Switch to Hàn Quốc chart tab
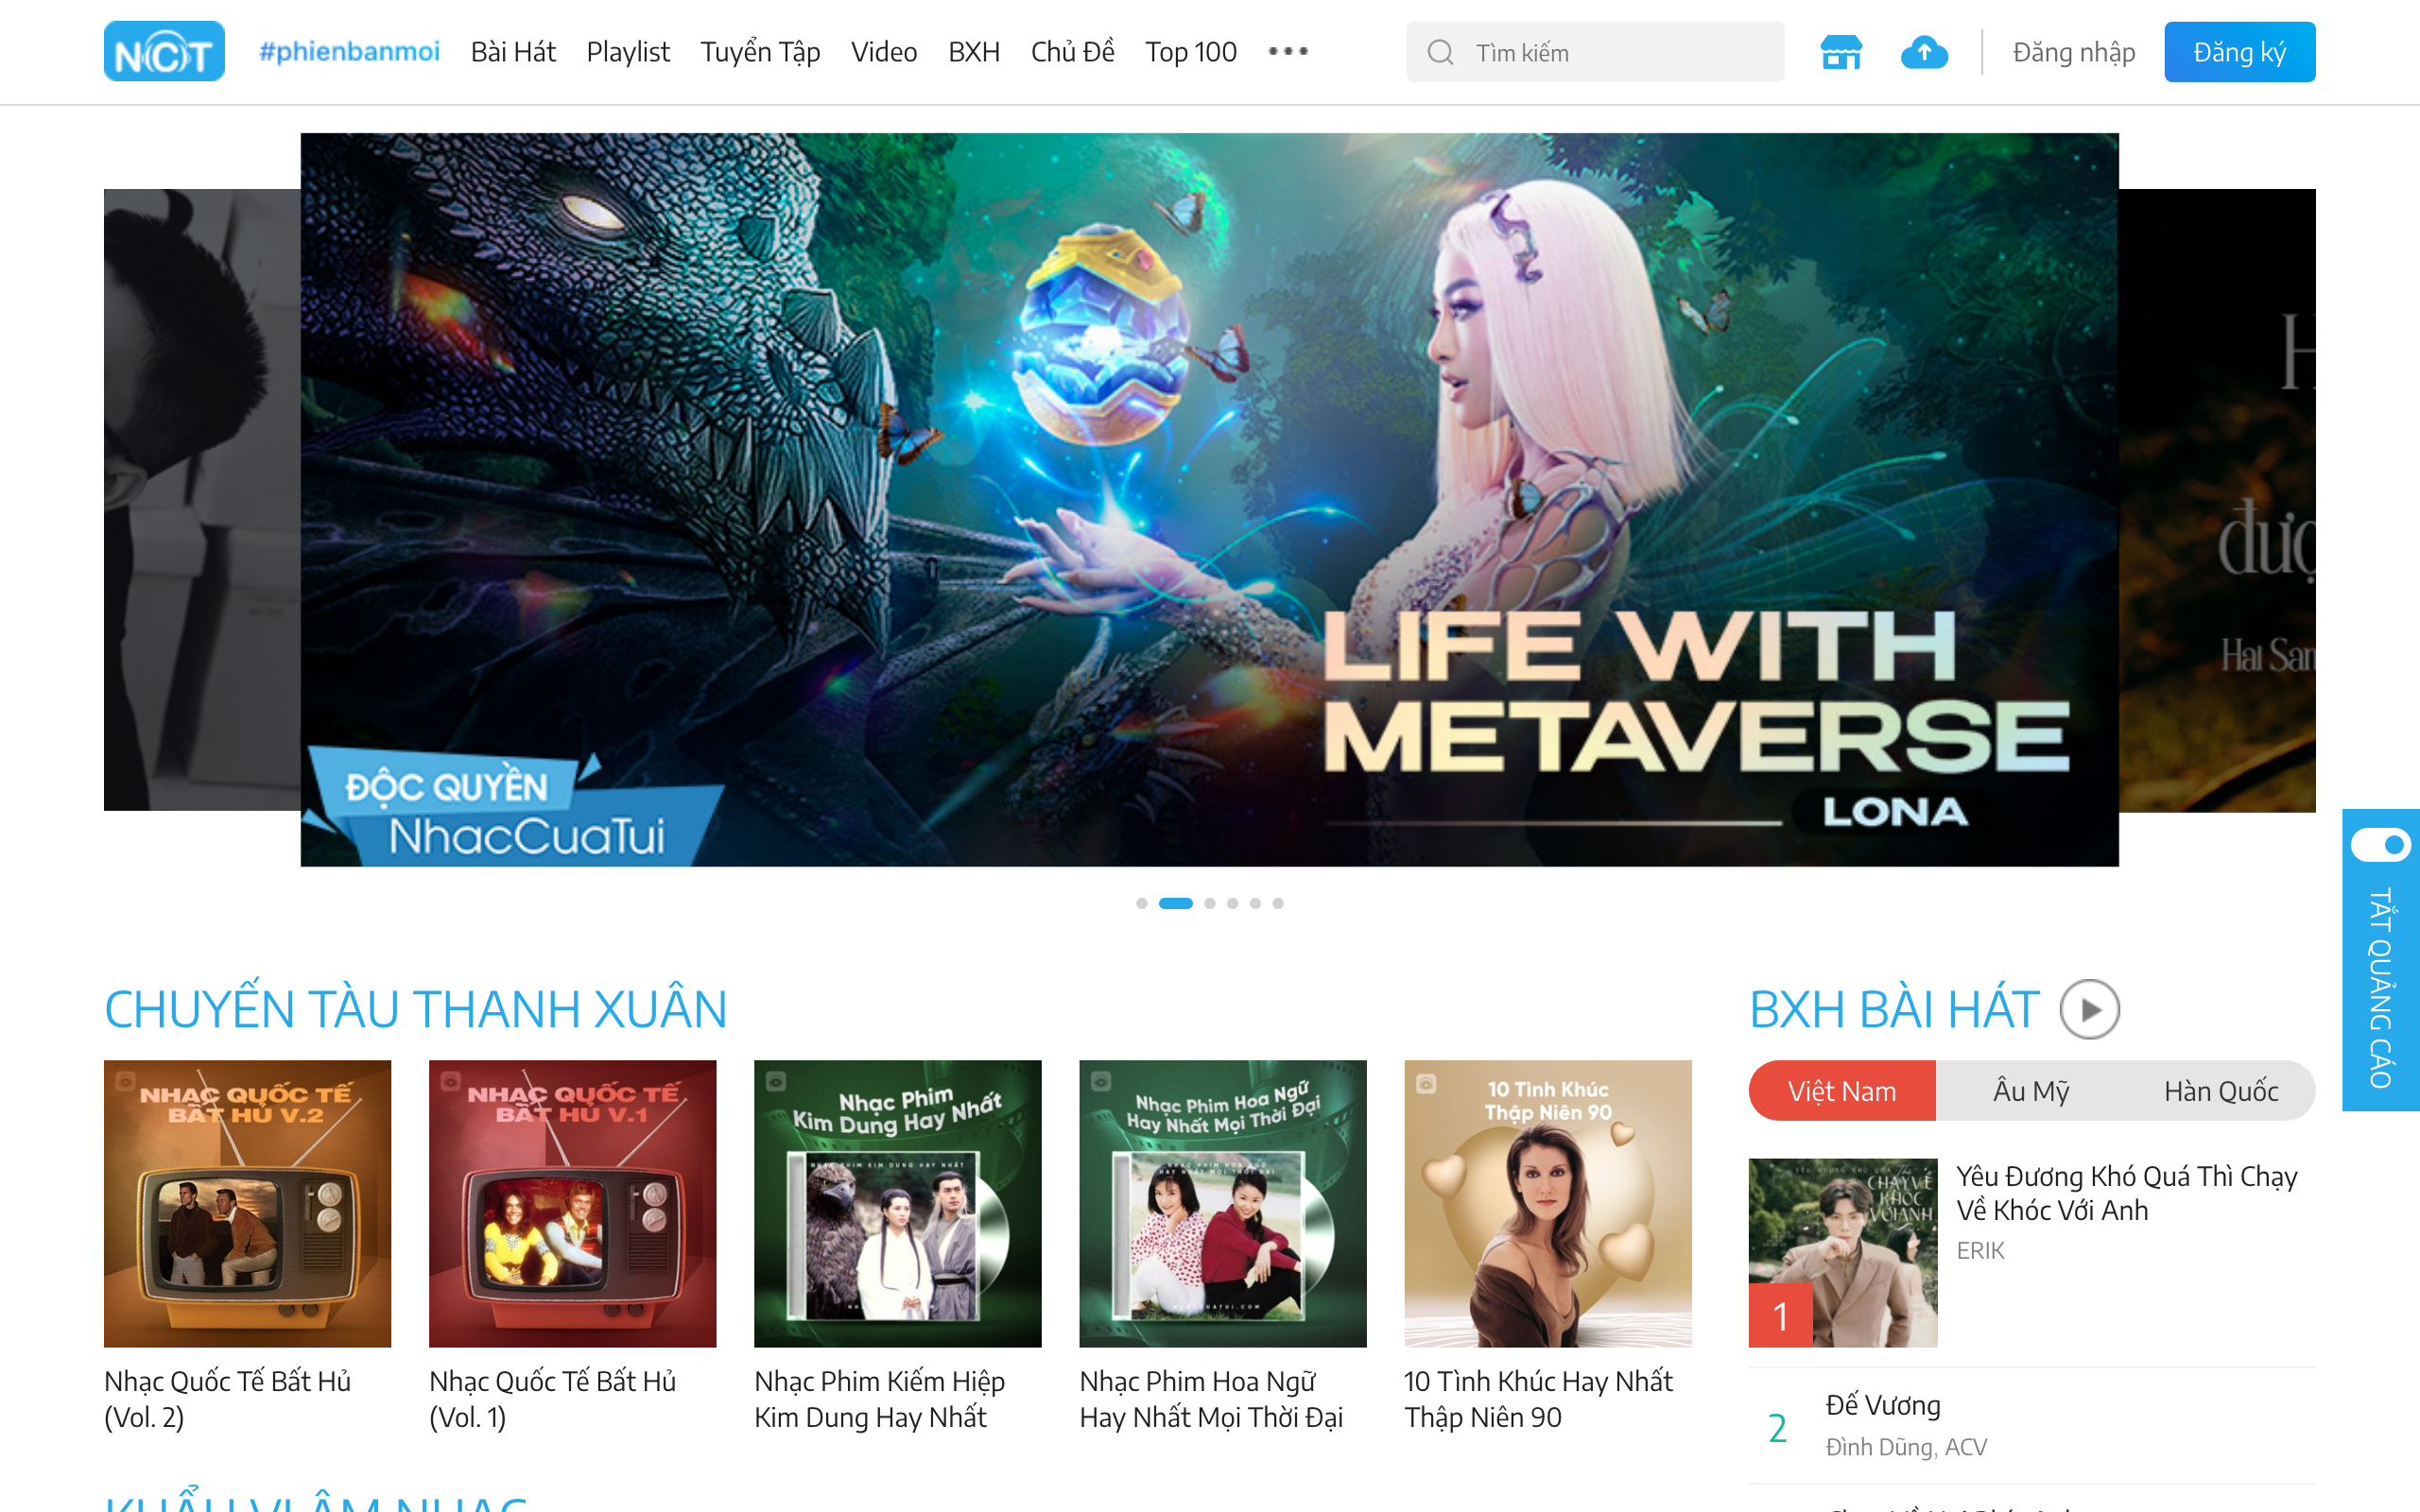The width and height of the screenshot is (2420, 1512). pyautogui.click(x=2220, y=1090)
